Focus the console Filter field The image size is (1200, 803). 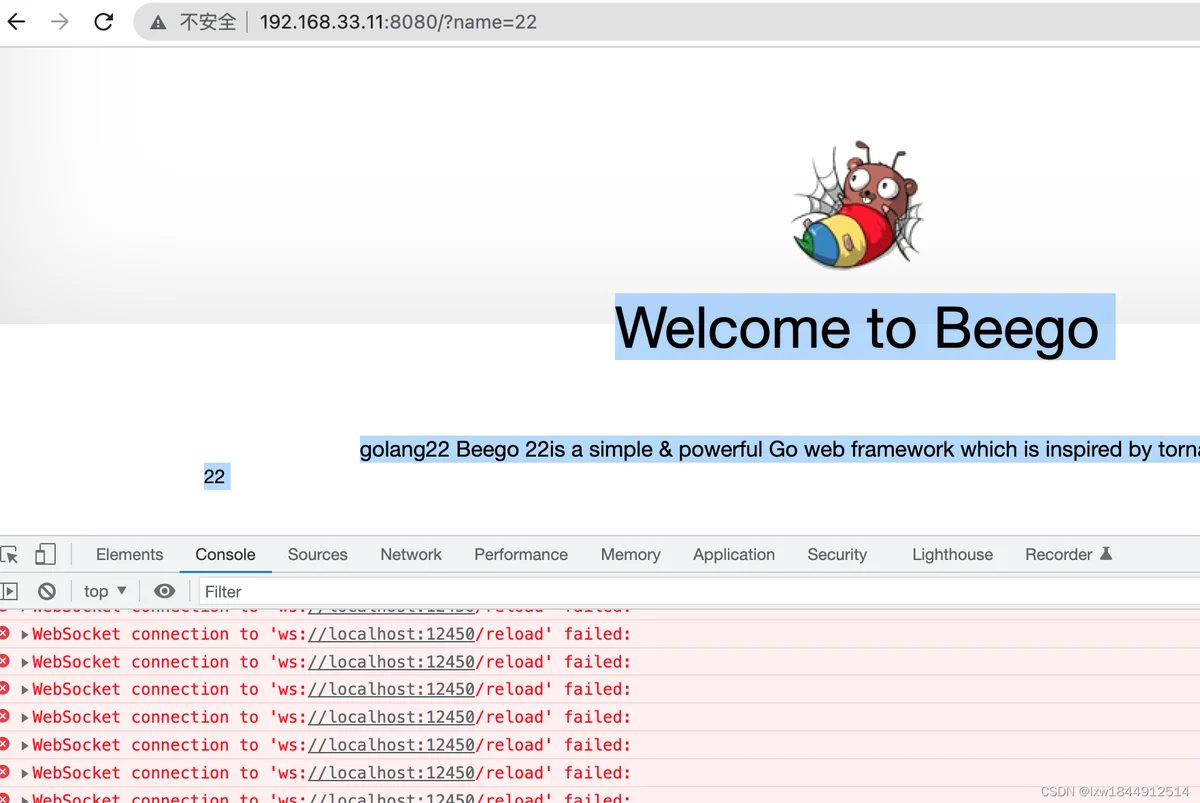pos(699,591)
